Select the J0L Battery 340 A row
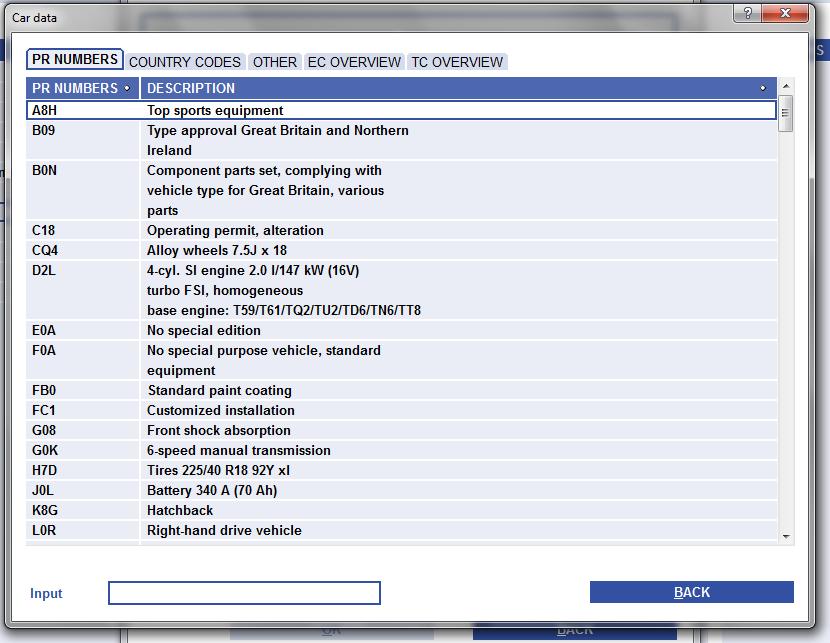 (400, 490)
